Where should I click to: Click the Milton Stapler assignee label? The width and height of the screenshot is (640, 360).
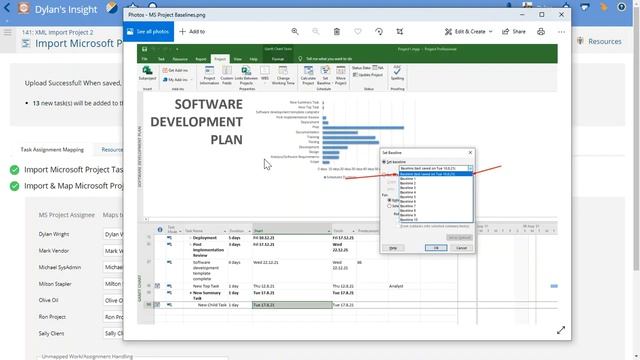(55, 284)
